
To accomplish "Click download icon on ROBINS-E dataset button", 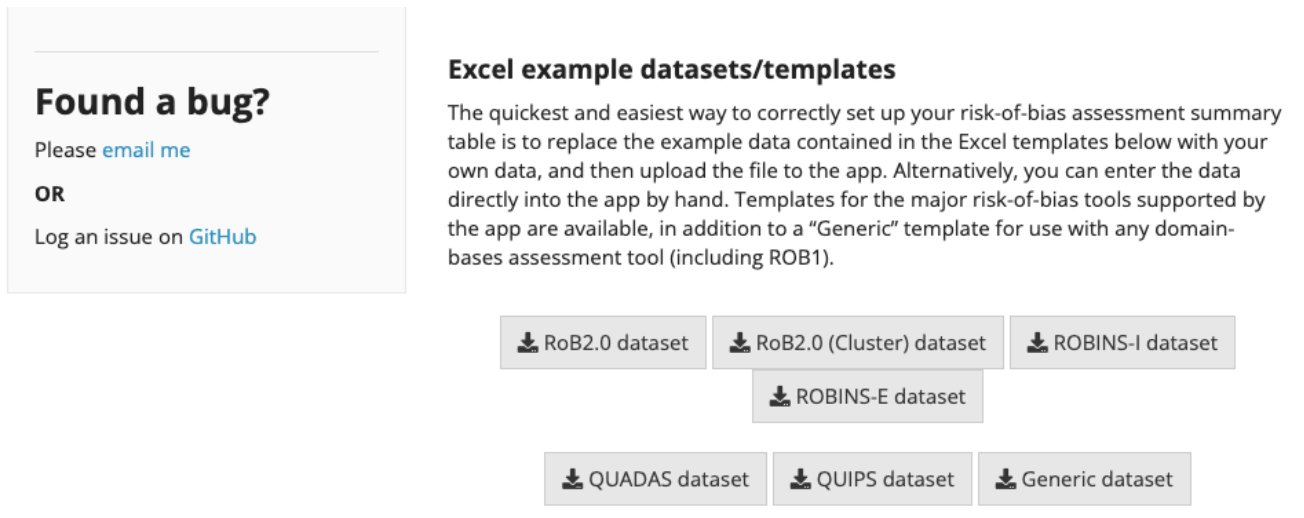I will pyautogui.click(x=780, y=397).
